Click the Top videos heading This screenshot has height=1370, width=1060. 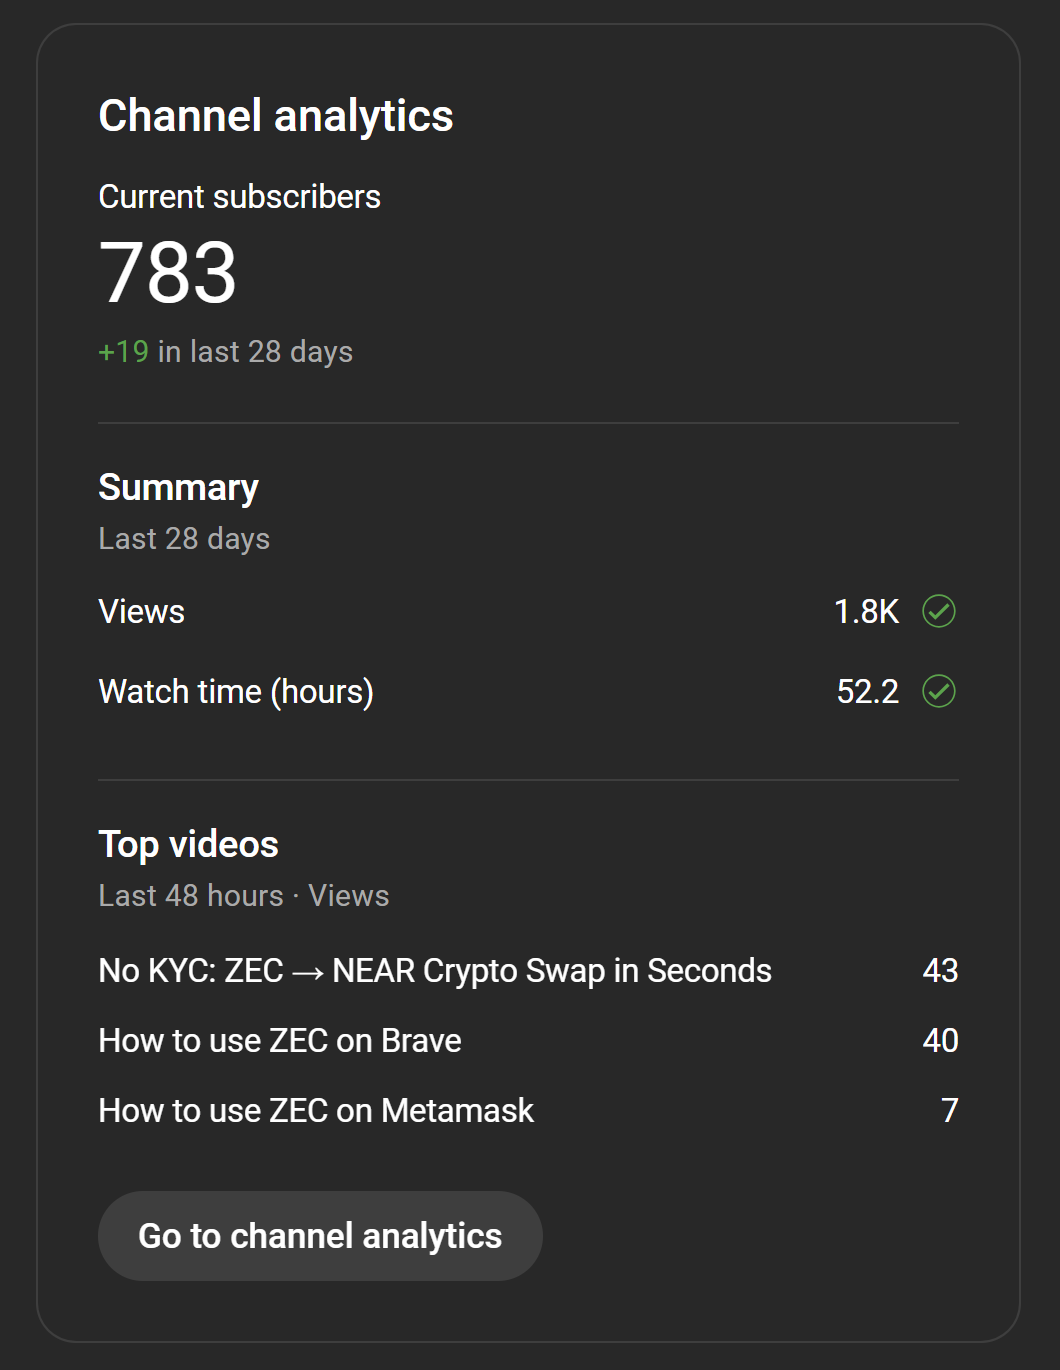[x=188, y=845]
